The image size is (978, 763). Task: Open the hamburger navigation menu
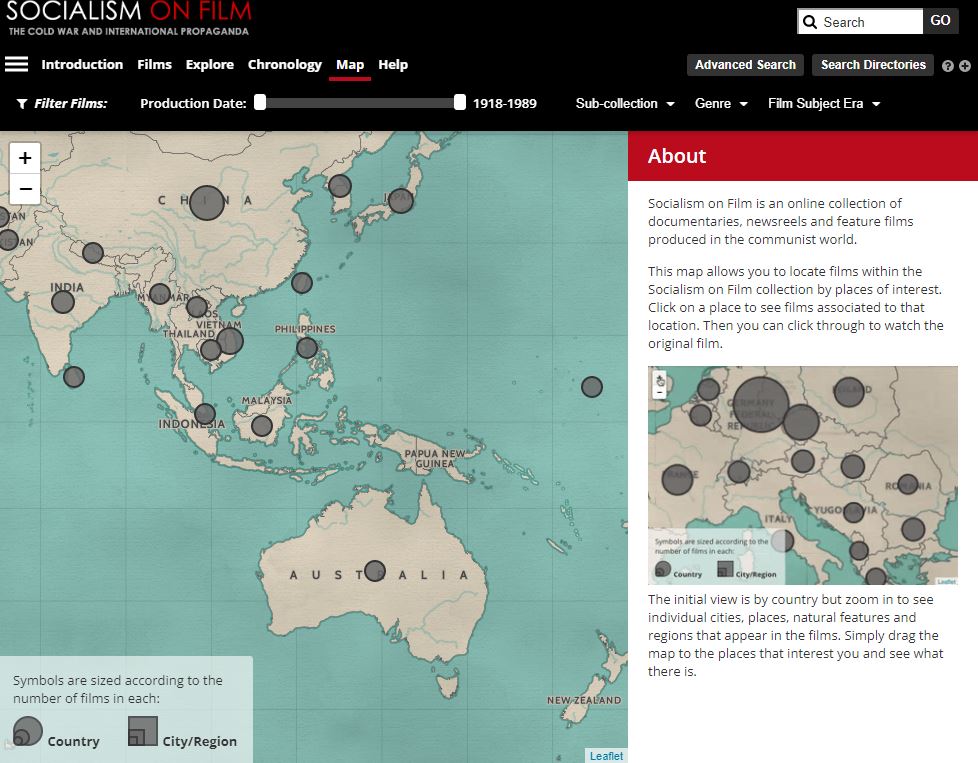coord(16,64)
